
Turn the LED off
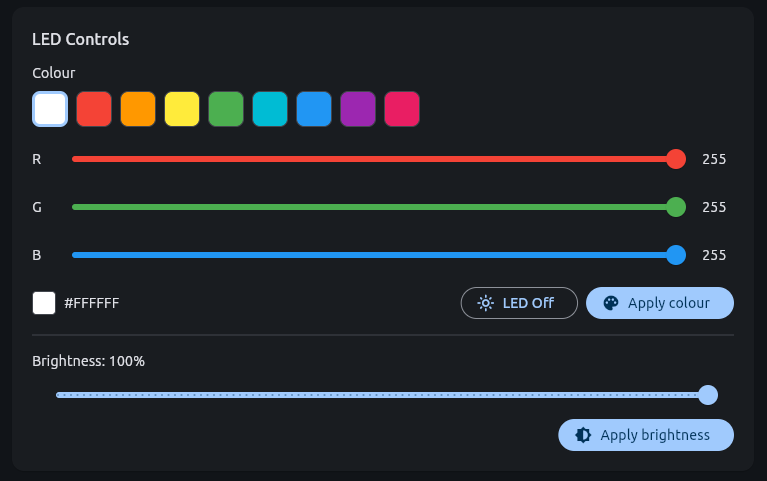(x=519, y=303)
